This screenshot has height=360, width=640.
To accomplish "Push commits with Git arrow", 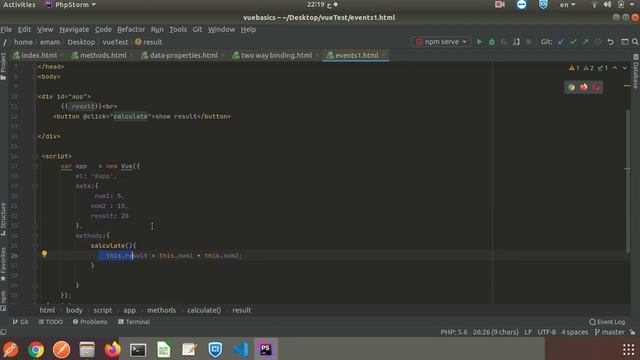I will coord(586,42).
